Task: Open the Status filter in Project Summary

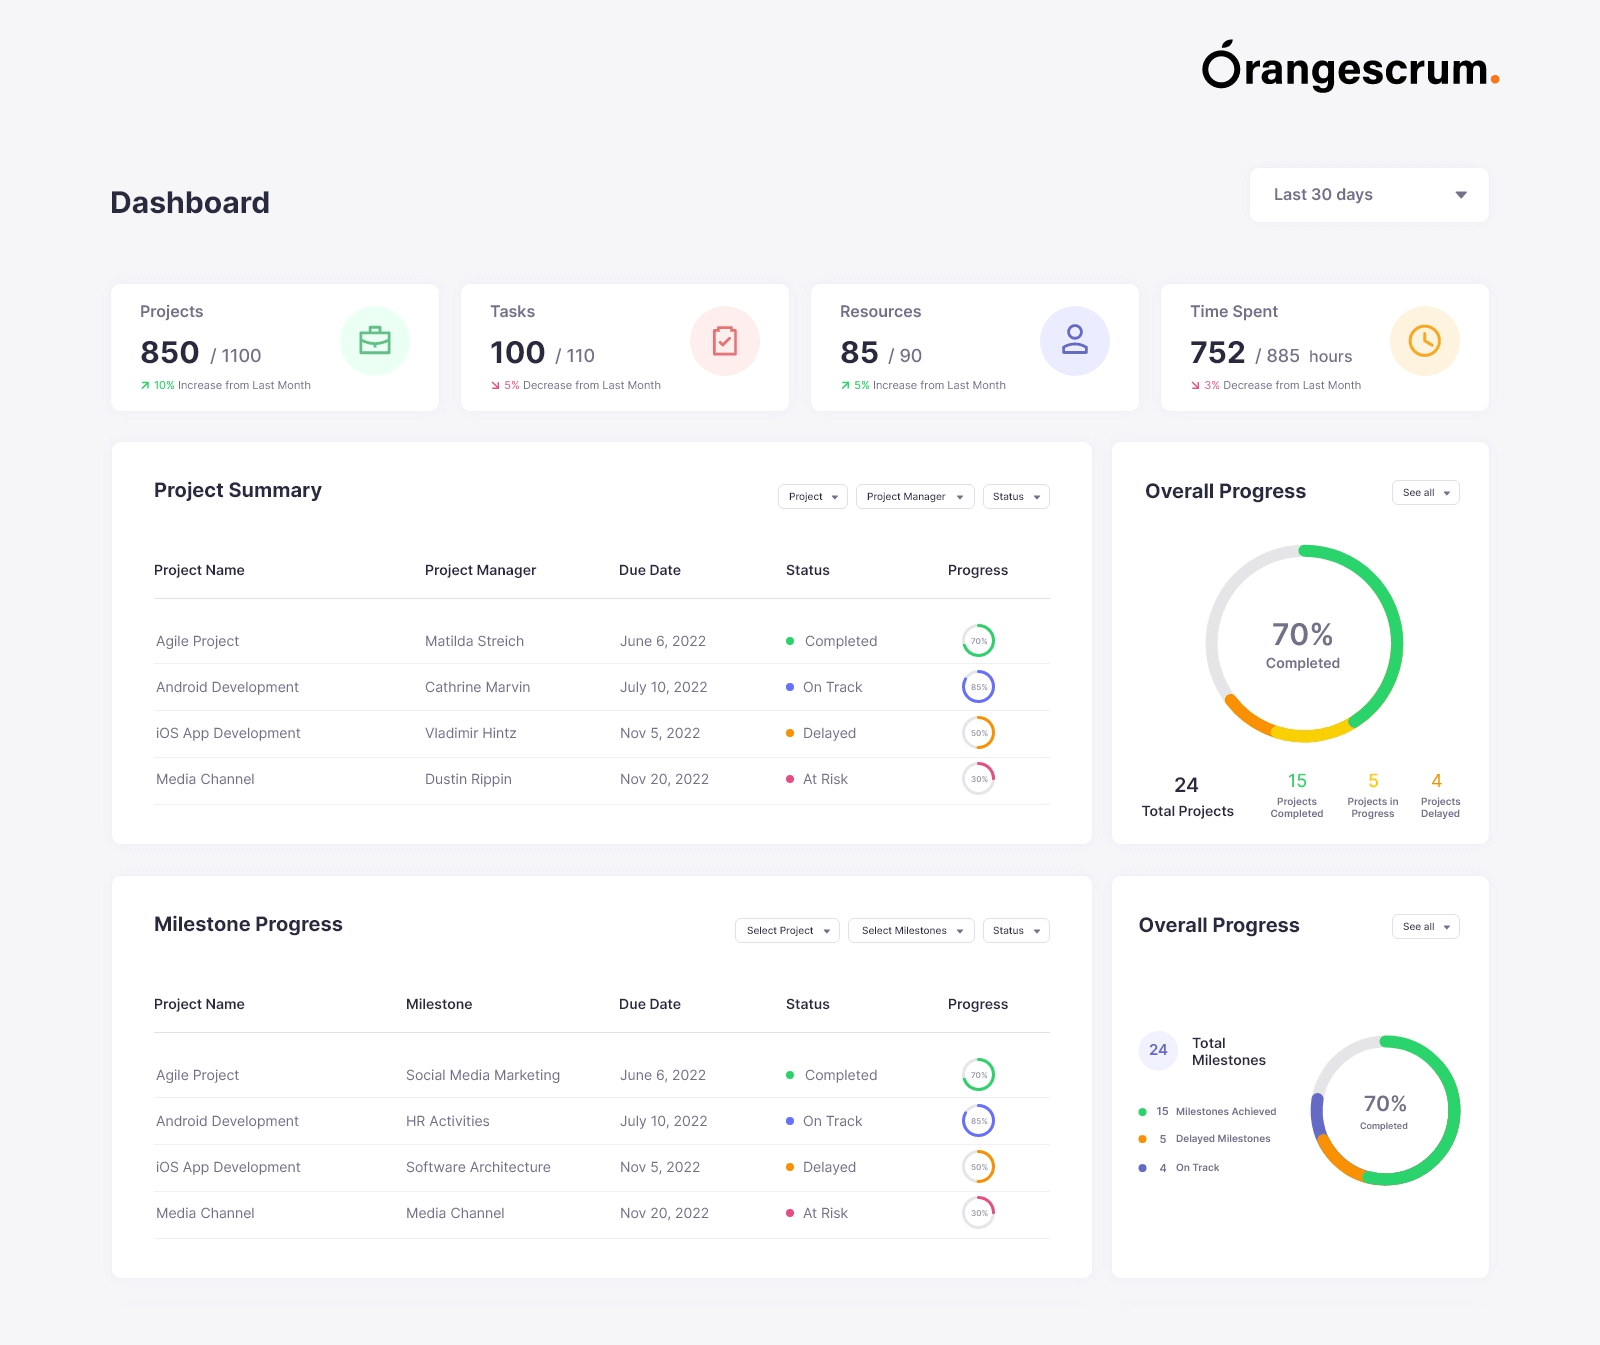Action: coord(1015,496)
